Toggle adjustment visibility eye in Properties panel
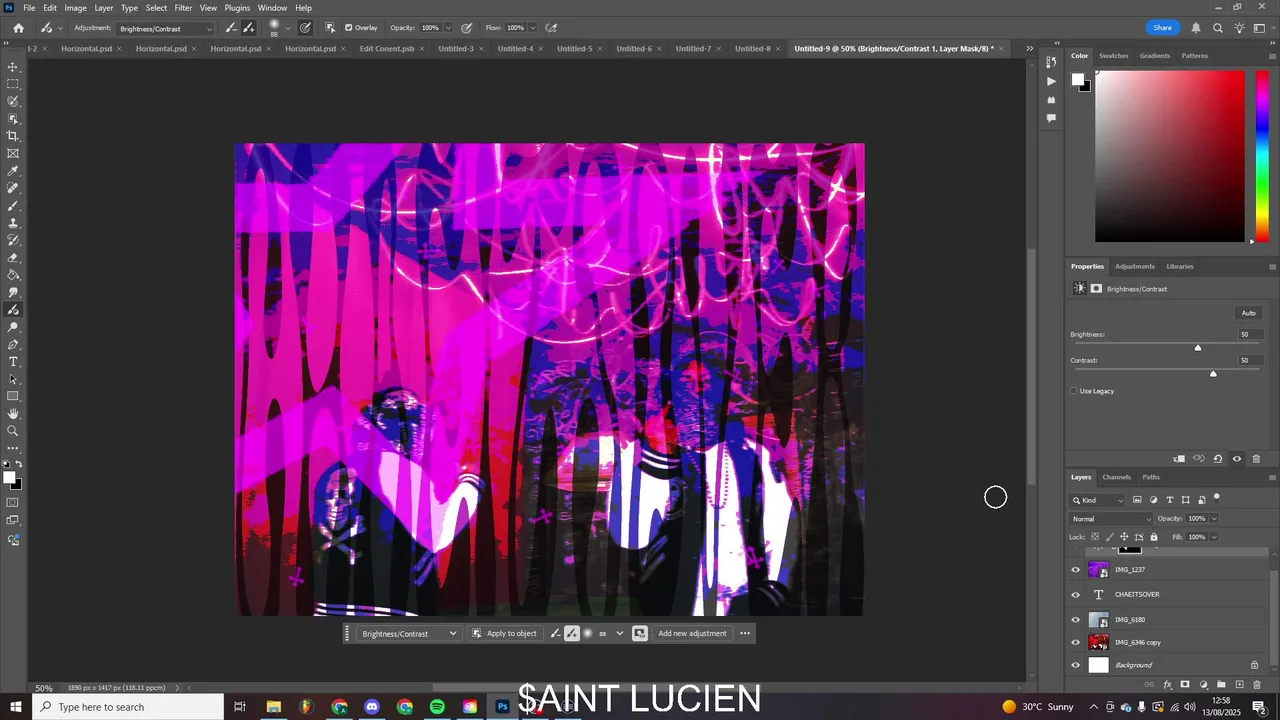1280x720 pixels. 1237,459
